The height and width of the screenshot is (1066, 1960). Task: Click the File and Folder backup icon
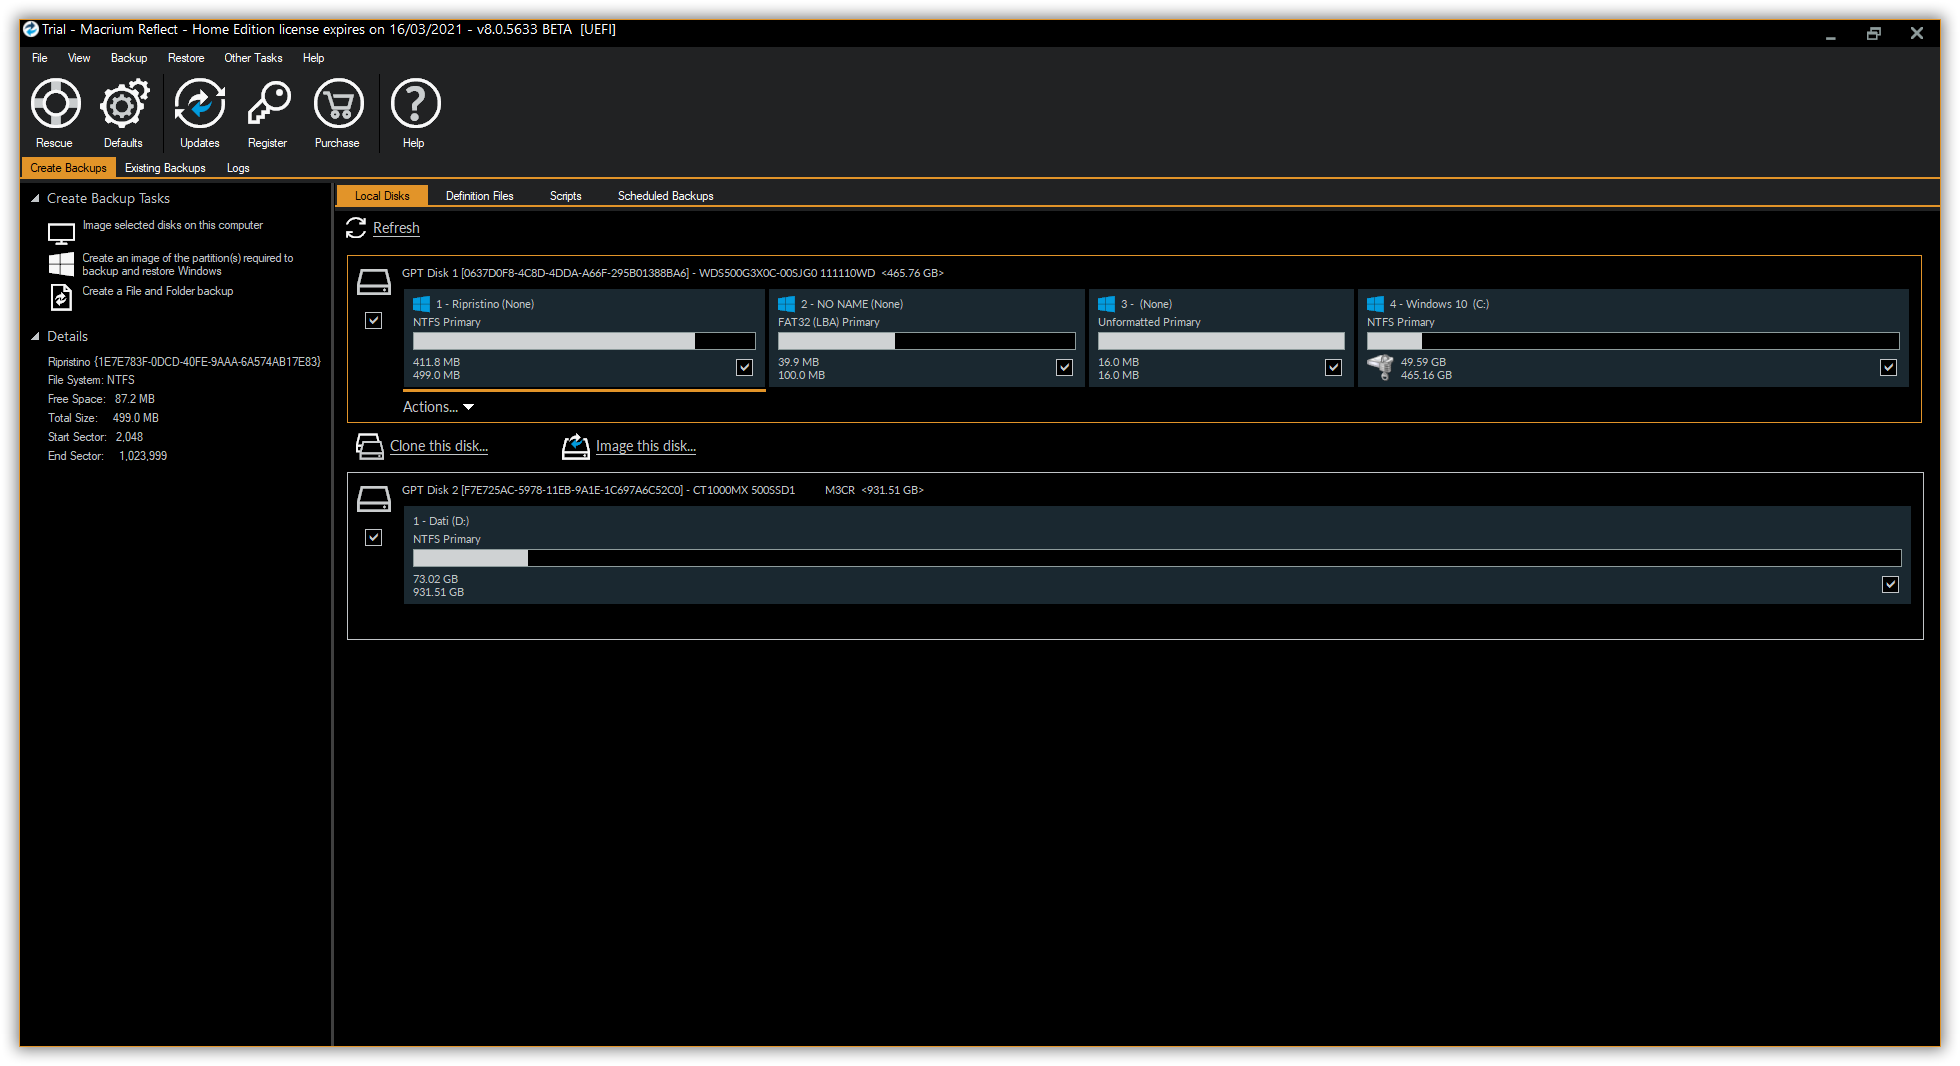pyautogui.click(x=61, y=297)
